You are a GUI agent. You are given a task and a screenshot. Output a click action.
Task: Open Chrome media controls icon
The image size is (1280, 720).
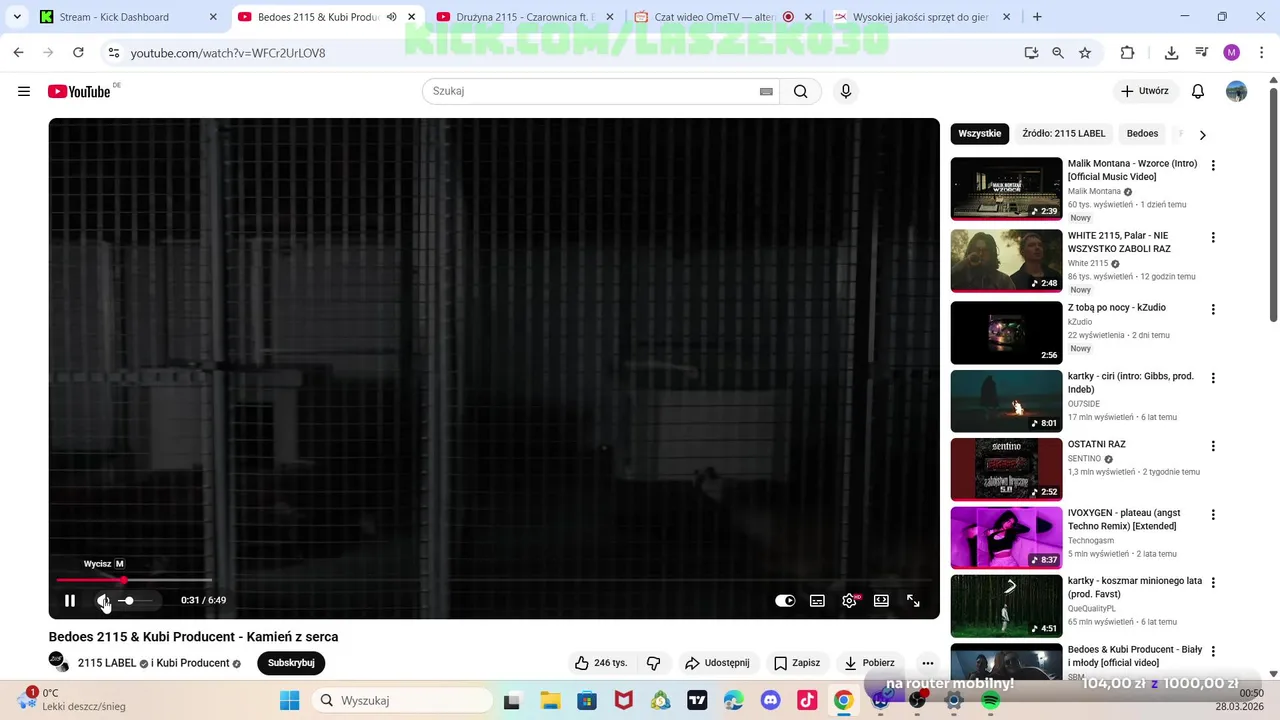1202,53
